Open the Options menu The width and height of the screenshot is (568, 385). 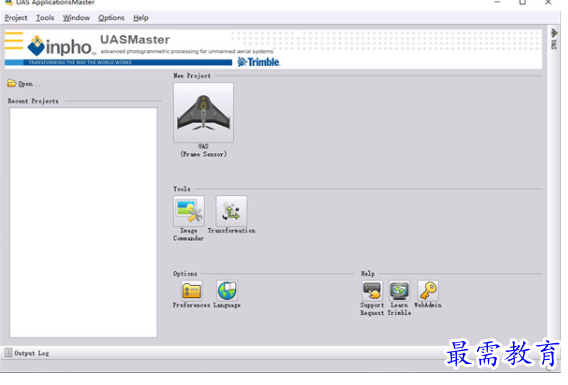coord(111,18)
